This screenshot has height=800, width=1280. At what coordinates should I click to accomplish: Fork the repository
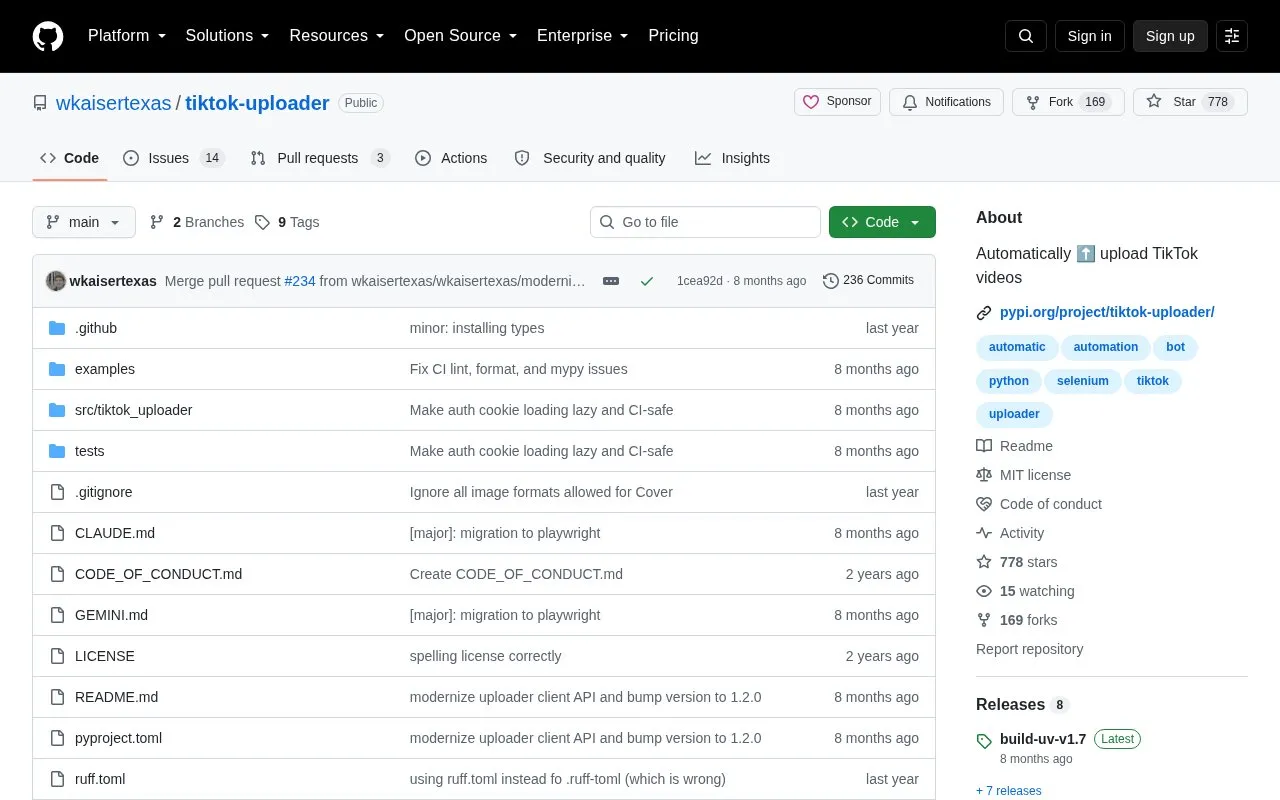[x=1068, y=102]
